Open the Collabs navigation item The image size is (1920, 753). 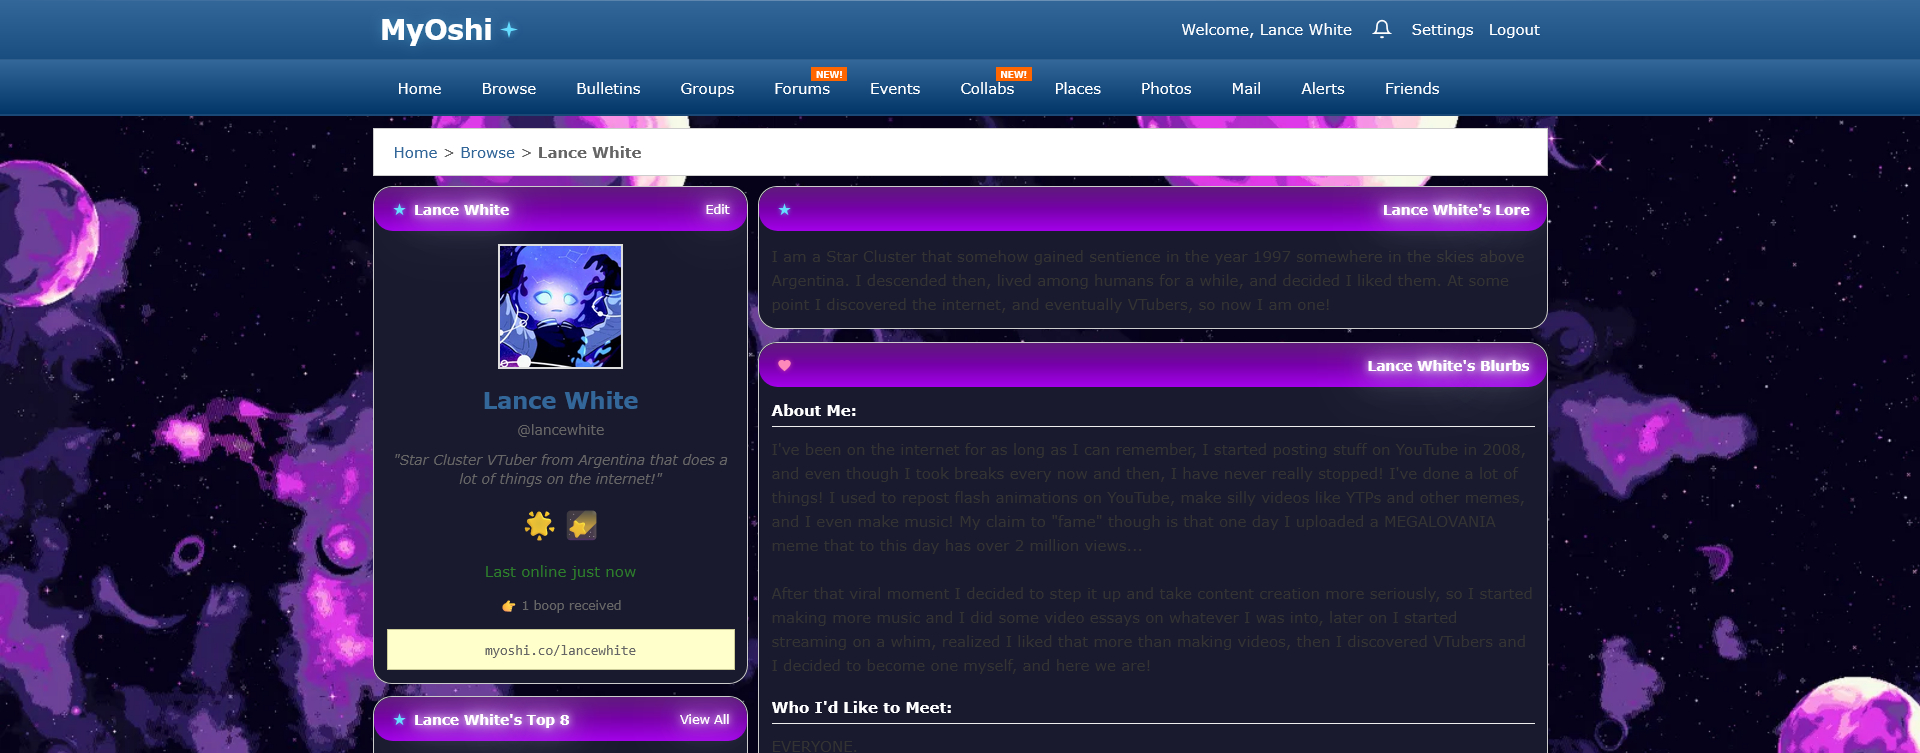coord(986,89)
